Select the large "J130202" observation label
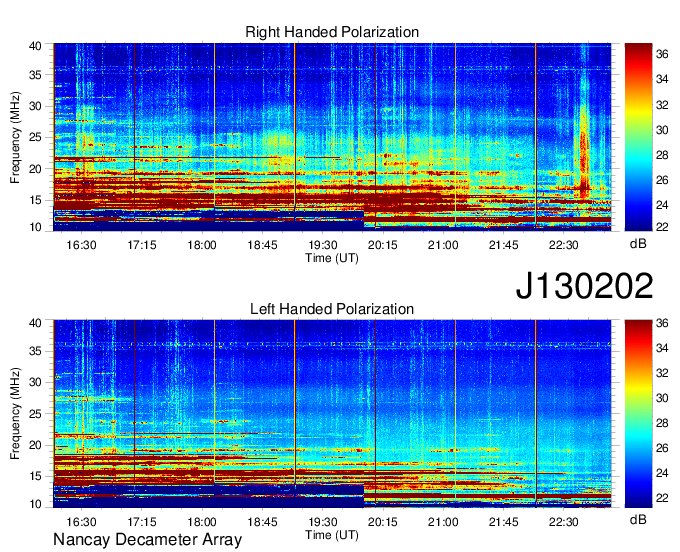Screen dimensions: 680x552 click(584, 286)
